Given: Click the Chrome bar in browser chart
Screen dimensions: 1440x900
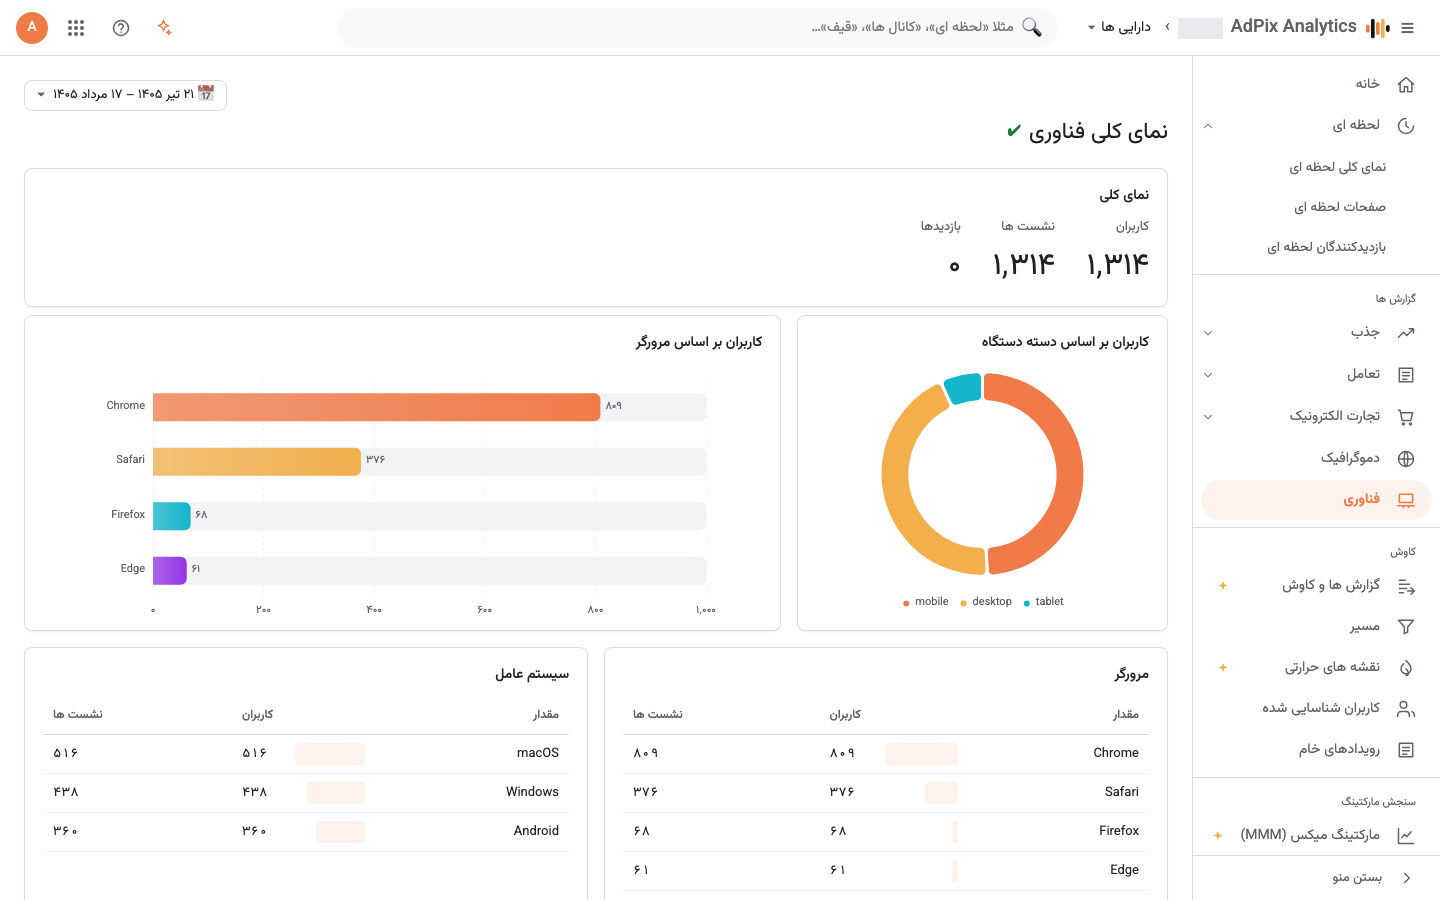Looking at the screenshot, I should (x=376, y=407).
